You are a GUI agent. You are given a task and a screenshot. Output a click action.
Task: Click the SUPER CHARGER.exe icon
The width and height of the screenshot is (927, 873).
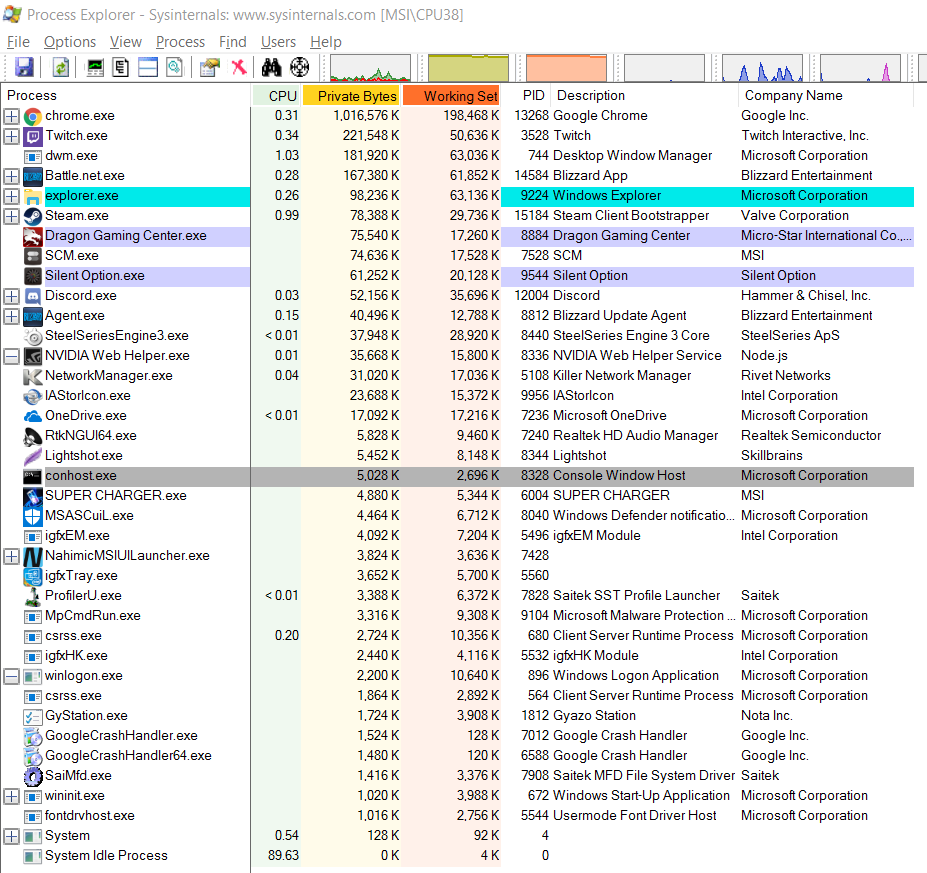coord(33,496)
